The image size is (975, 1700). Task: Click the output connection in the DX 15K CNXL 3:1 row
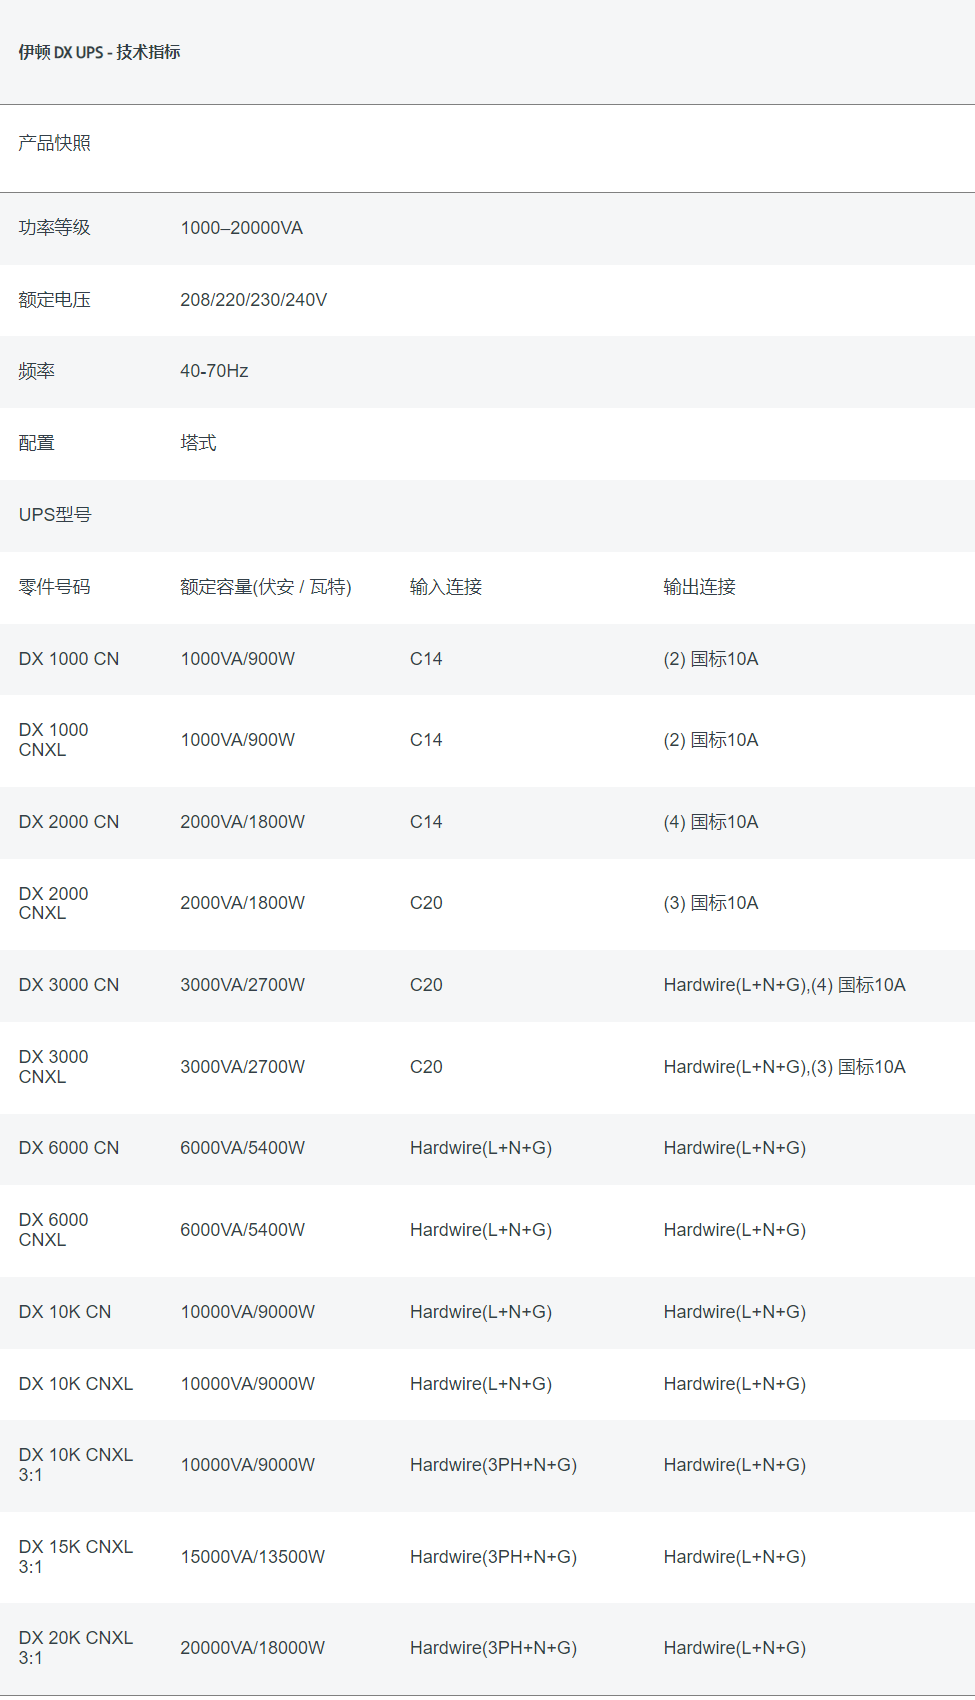click(x=735, y=1557)
